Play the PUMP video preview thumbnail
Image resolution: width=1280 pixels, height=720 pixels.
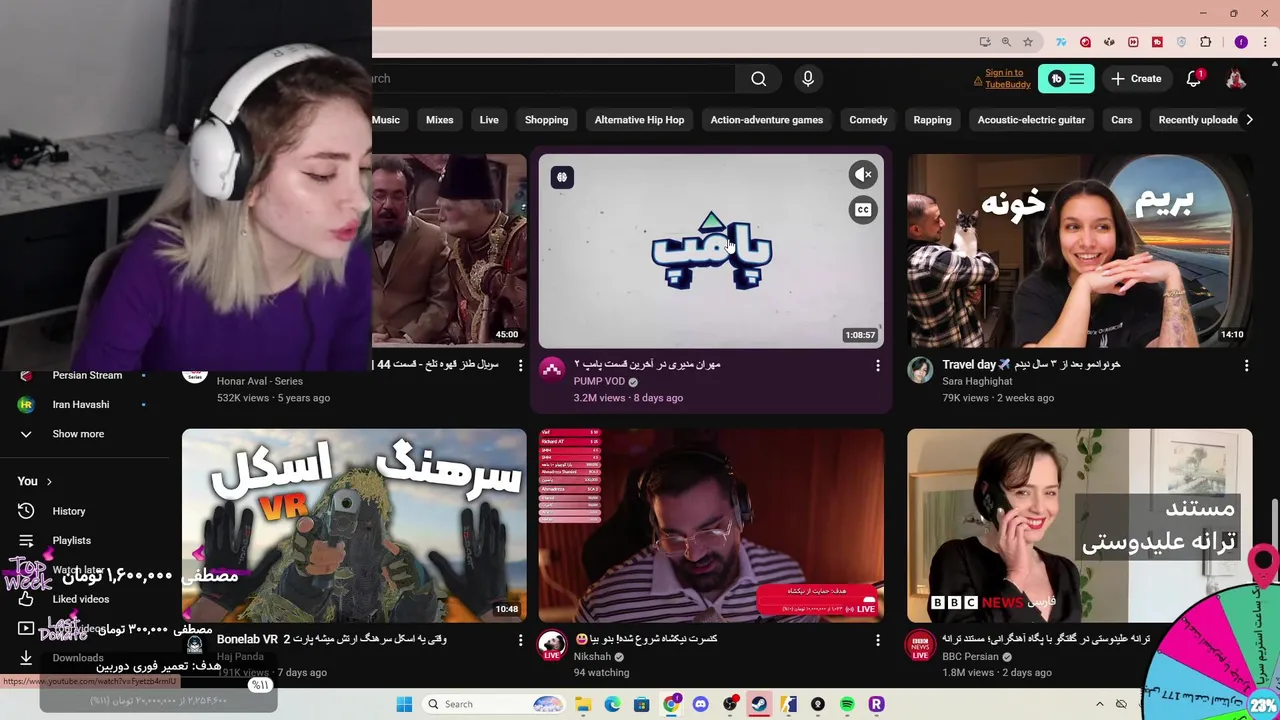click(711, 251)
